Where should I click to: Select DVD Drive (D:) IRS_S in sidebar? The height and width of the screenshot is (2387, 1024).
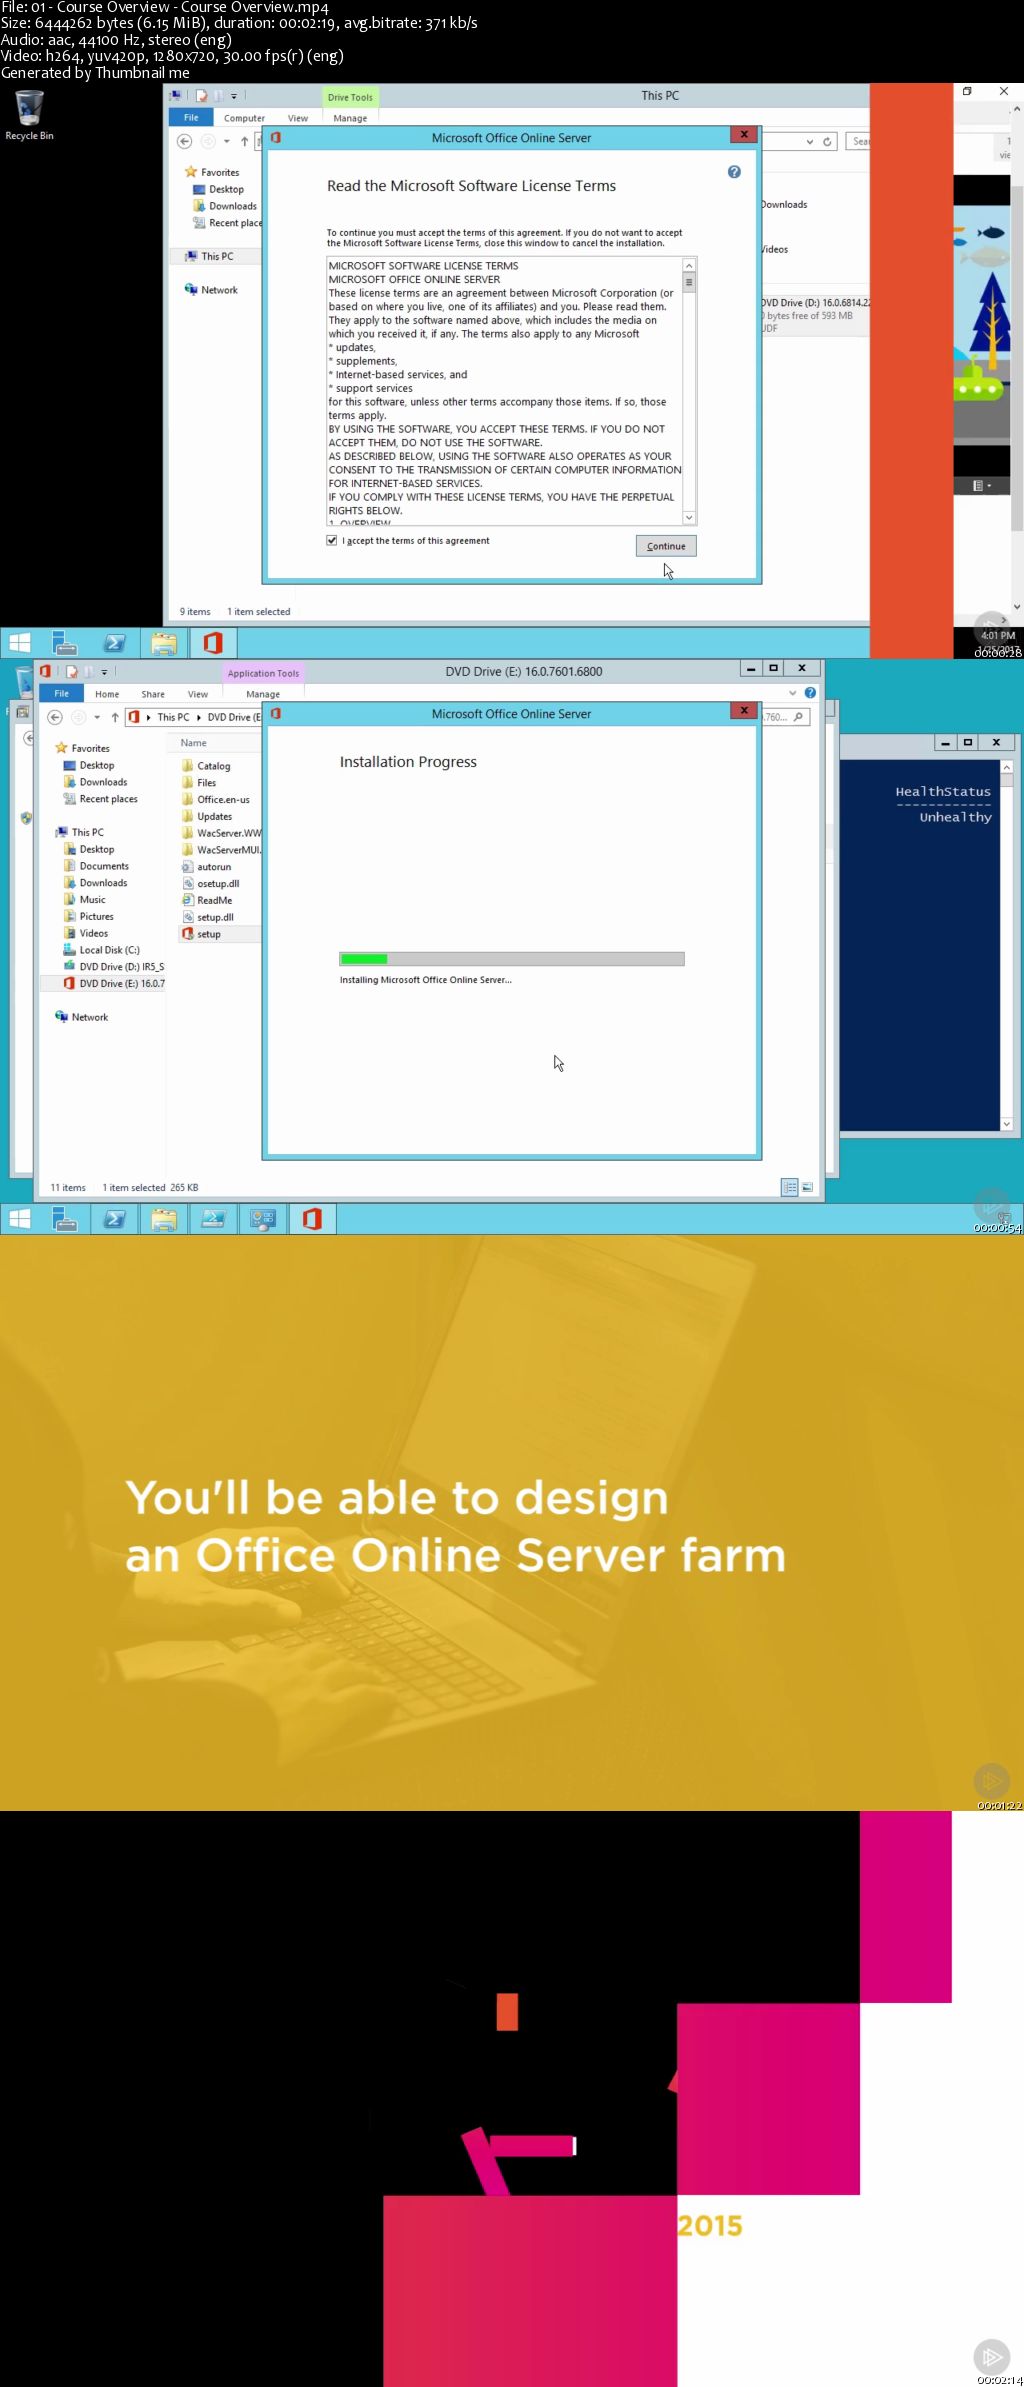113,967
